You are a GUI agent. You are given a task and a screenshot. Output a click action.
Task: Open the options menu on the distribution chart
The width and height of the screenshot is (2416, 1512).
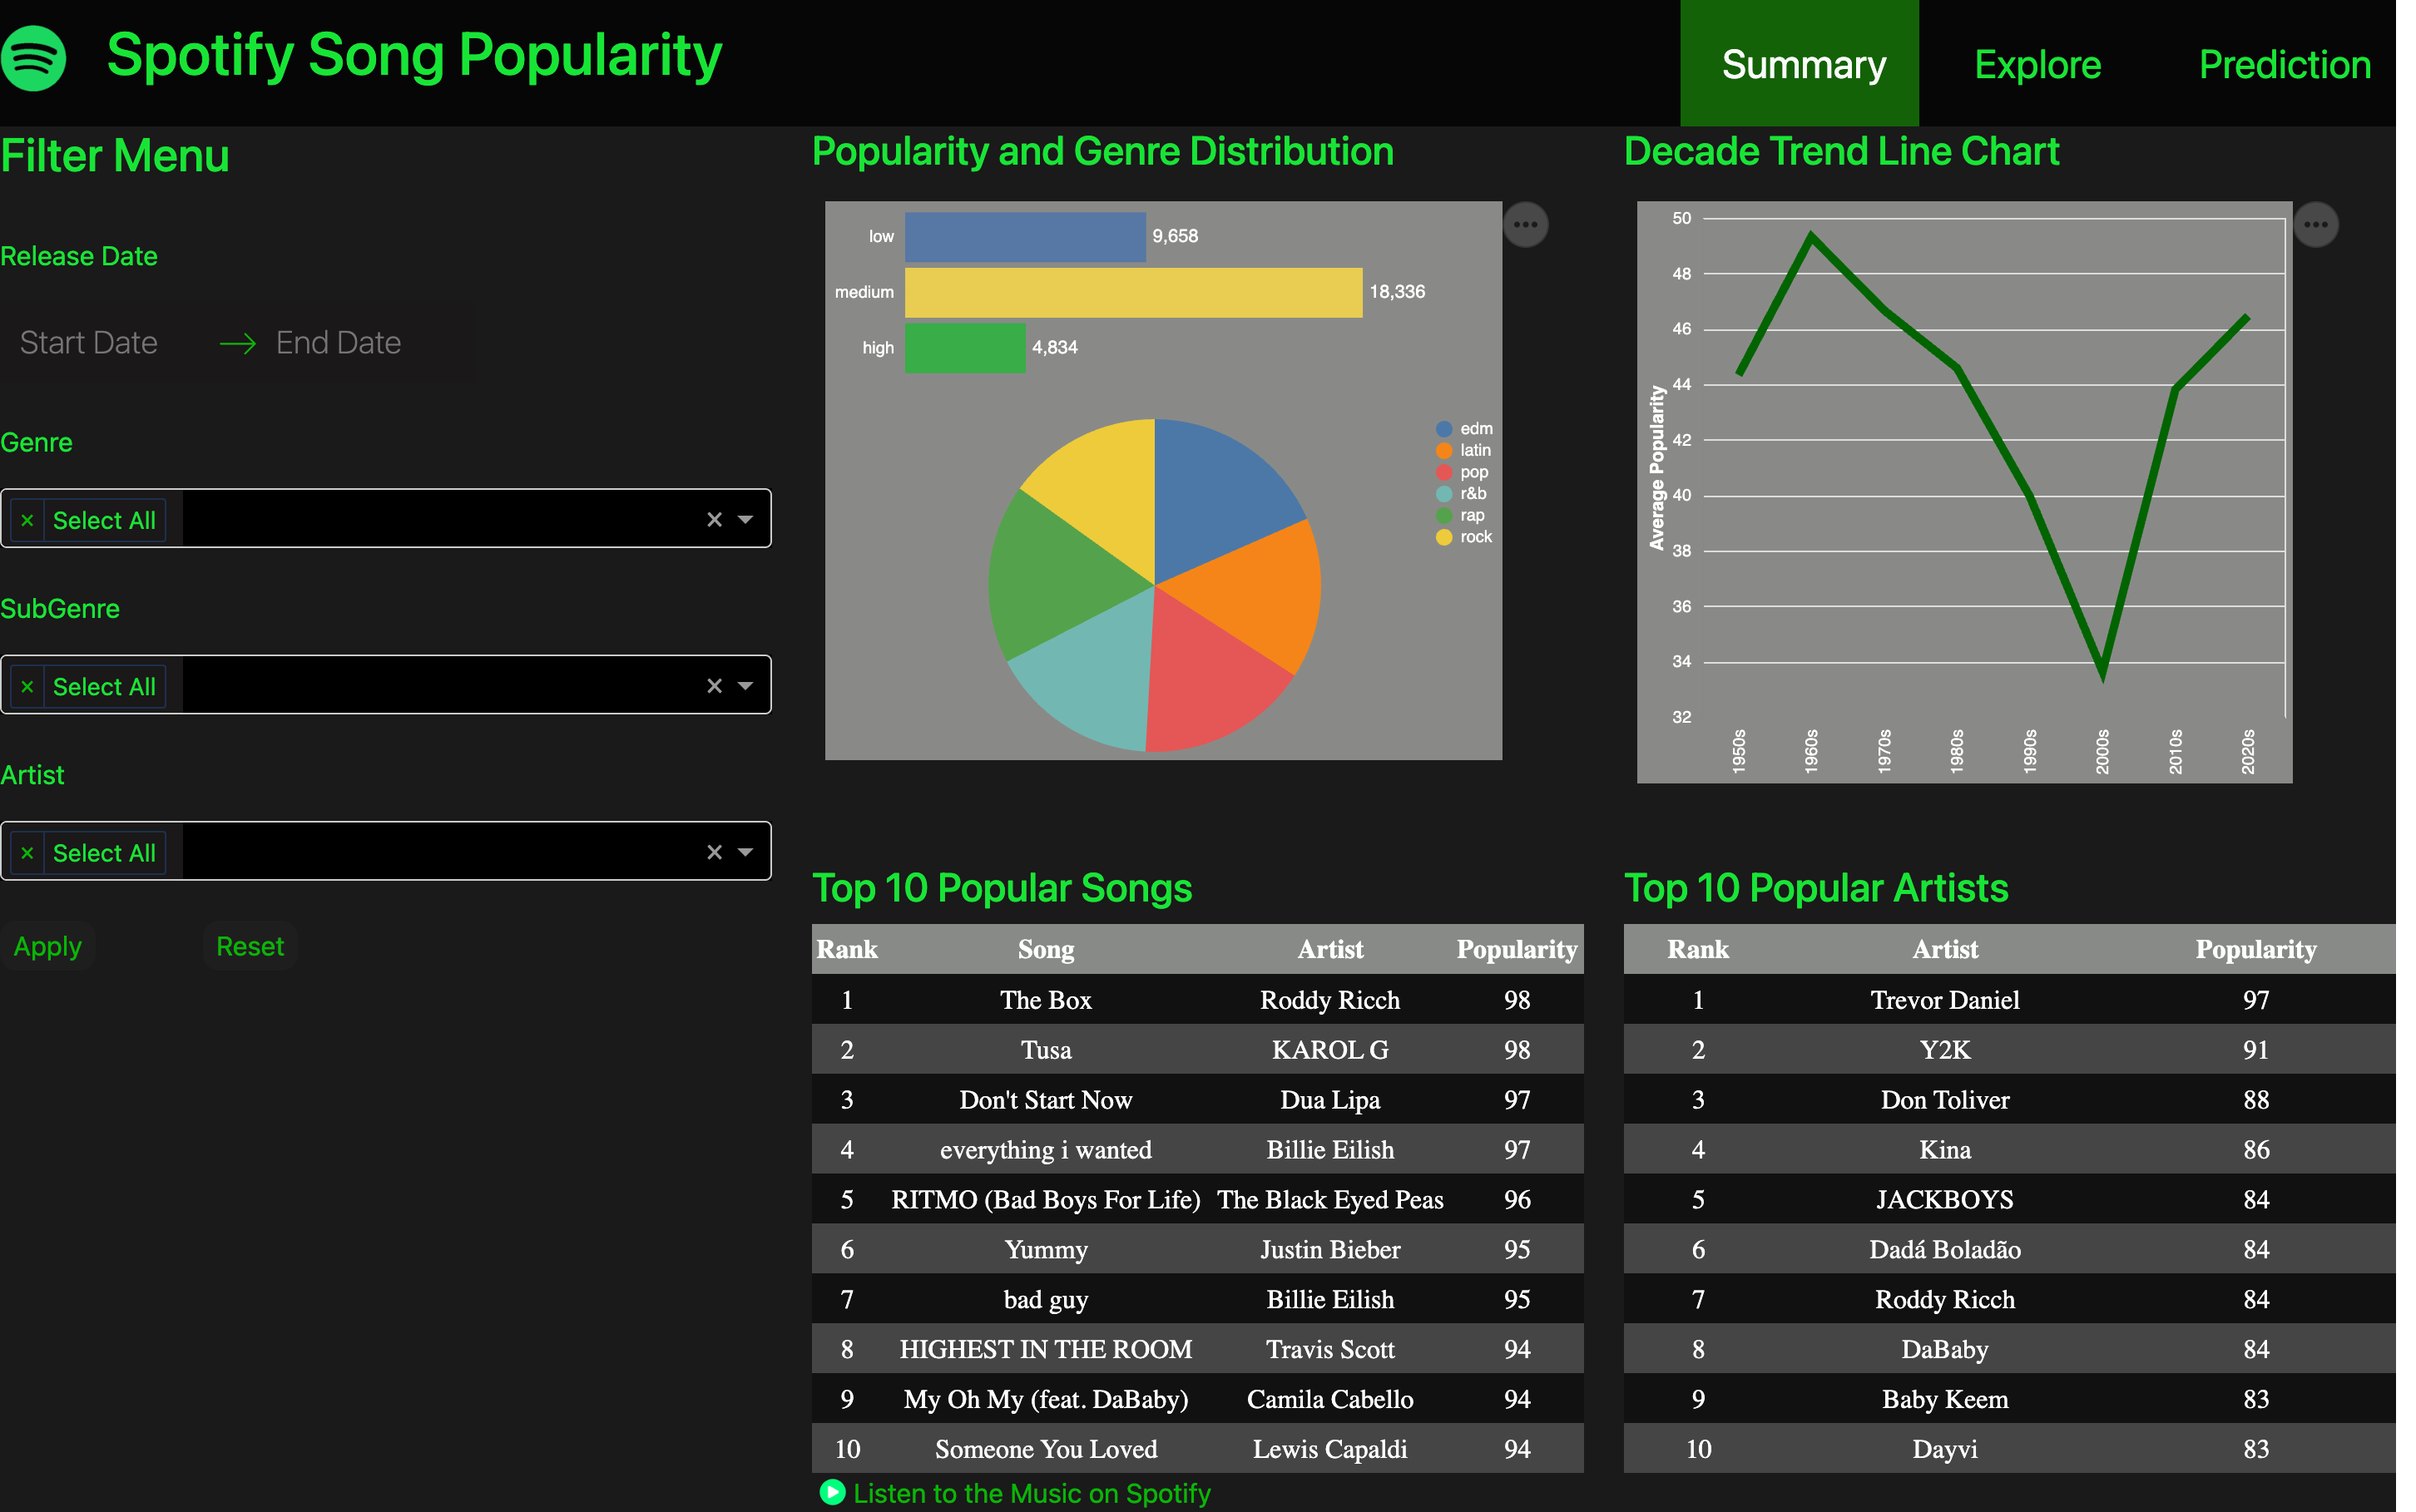tap(1525, 225)
